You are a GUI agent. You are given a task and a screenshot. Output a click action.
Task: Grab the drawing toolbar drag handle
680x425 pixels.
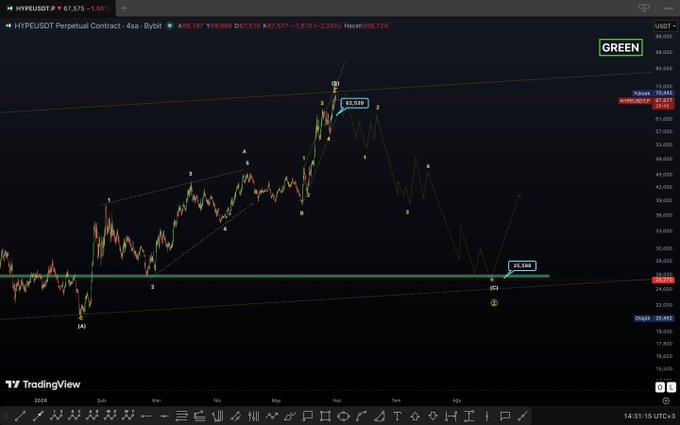[x=6, y=416]
